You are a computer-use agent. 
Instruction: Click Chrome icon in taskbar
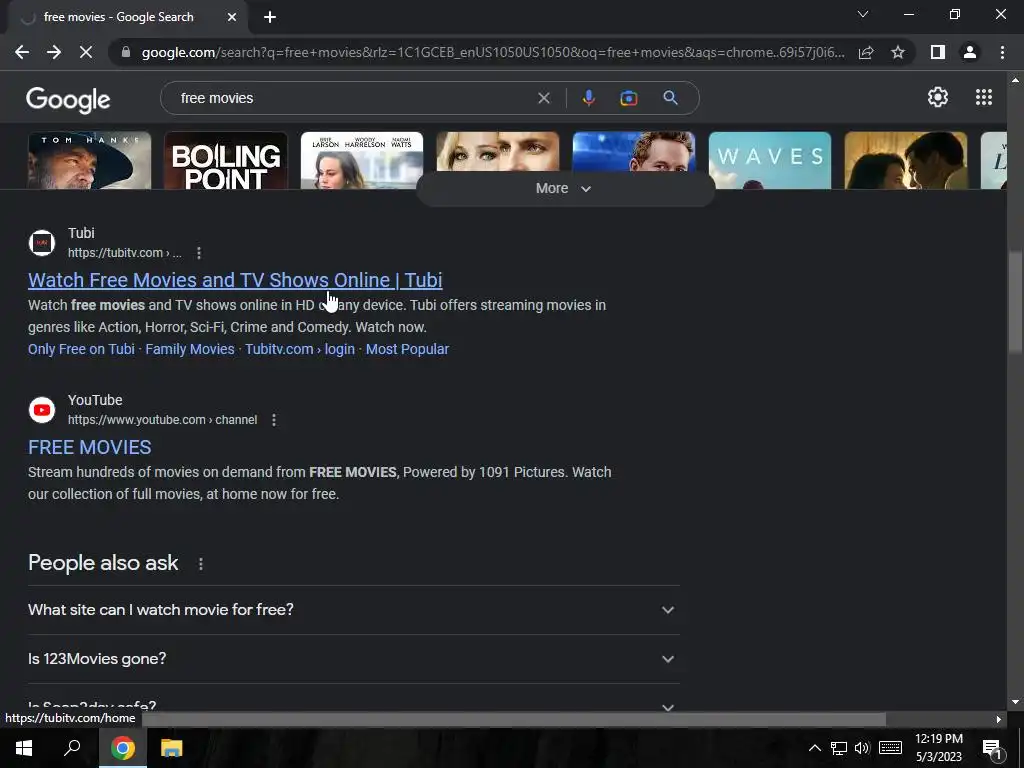[123, 748]
